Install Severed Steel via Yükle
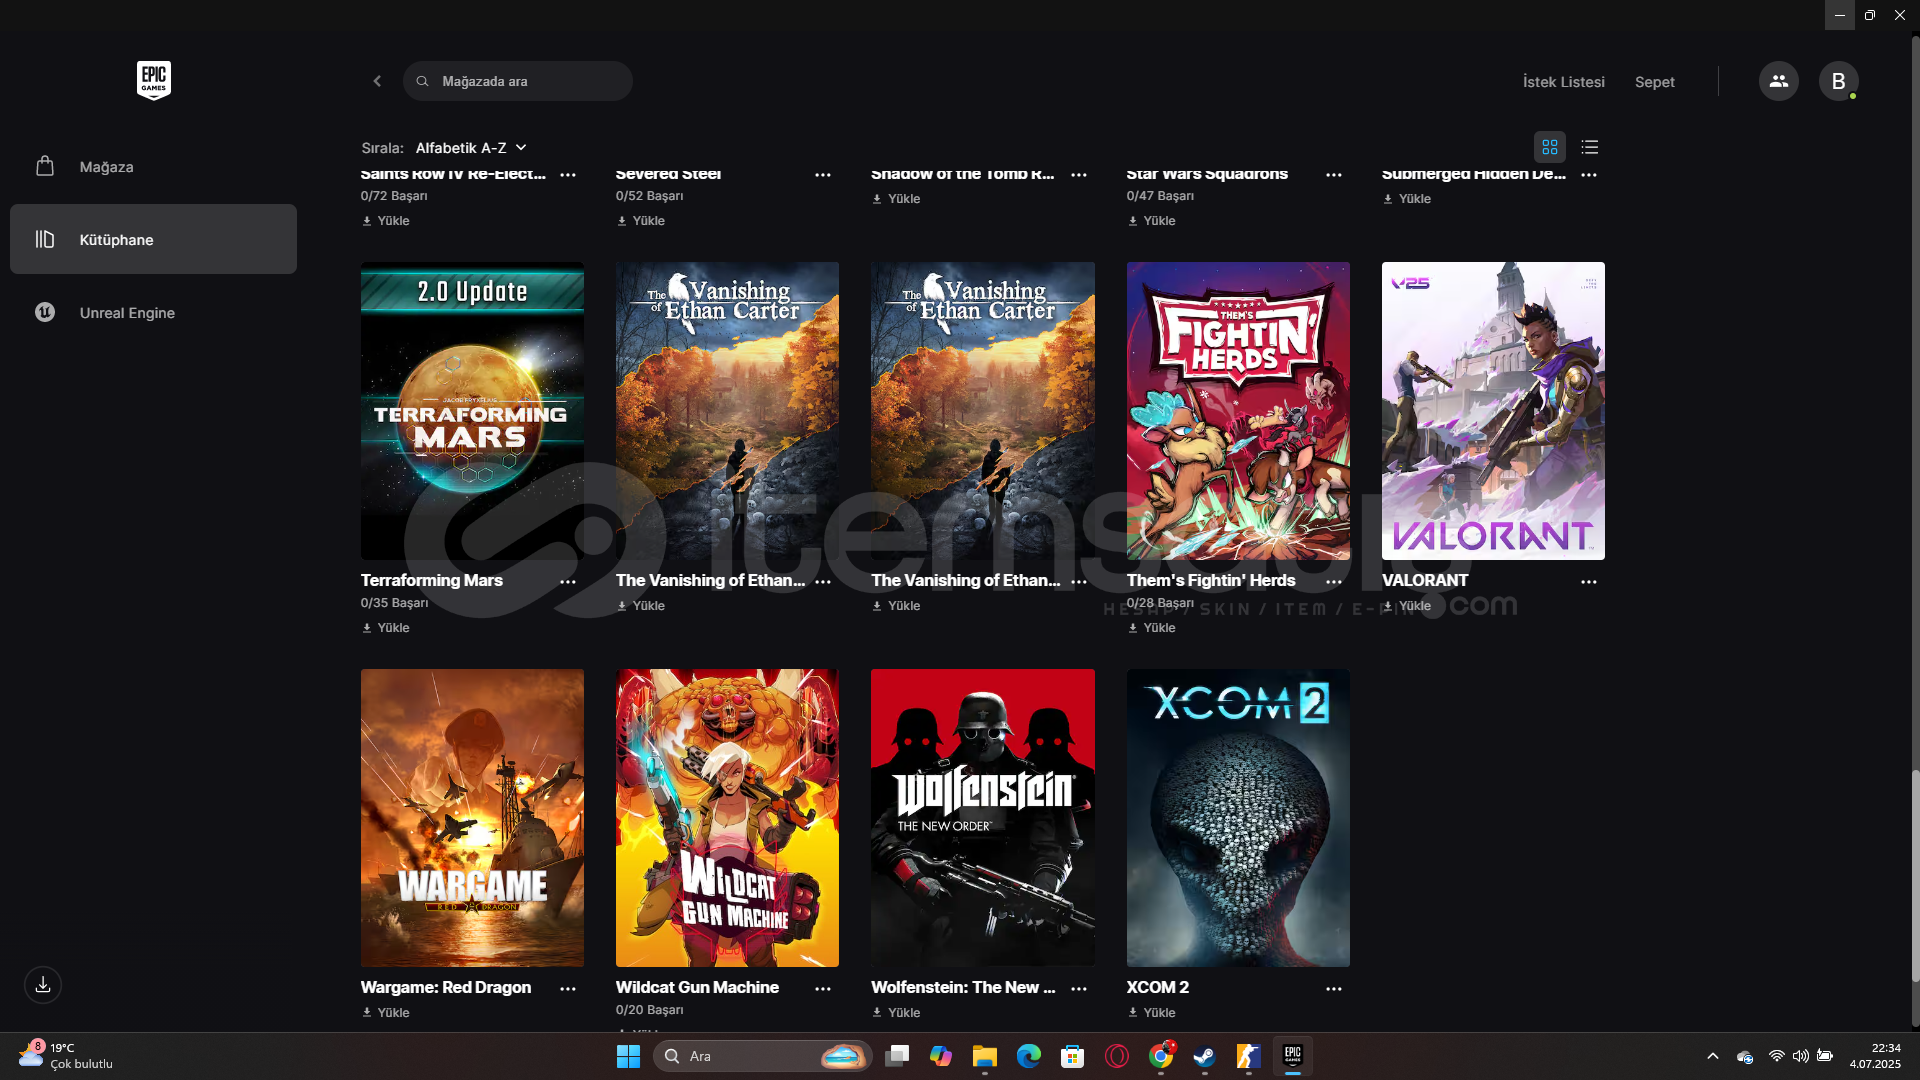 641,221
